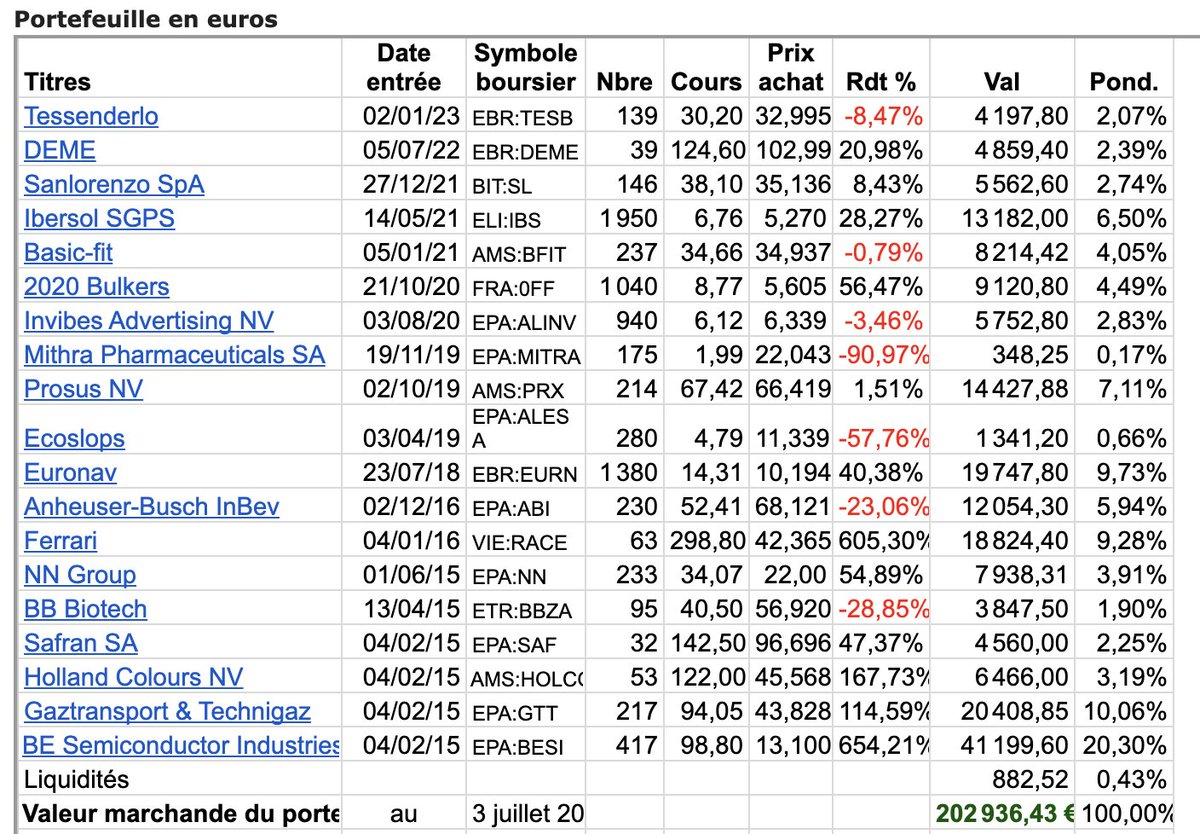Open the 2020 Bulkers link

tap(96, 287)
